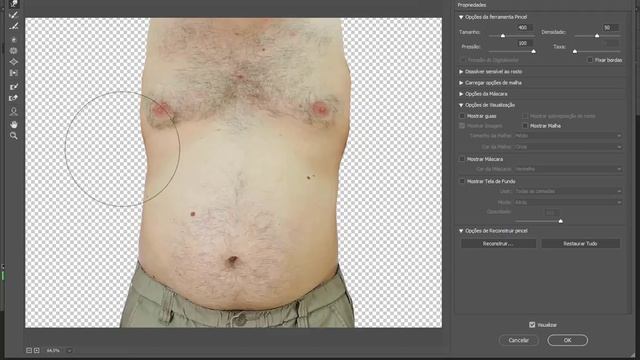
Task: Click the Cancelar button
Action: click(518, 340)
